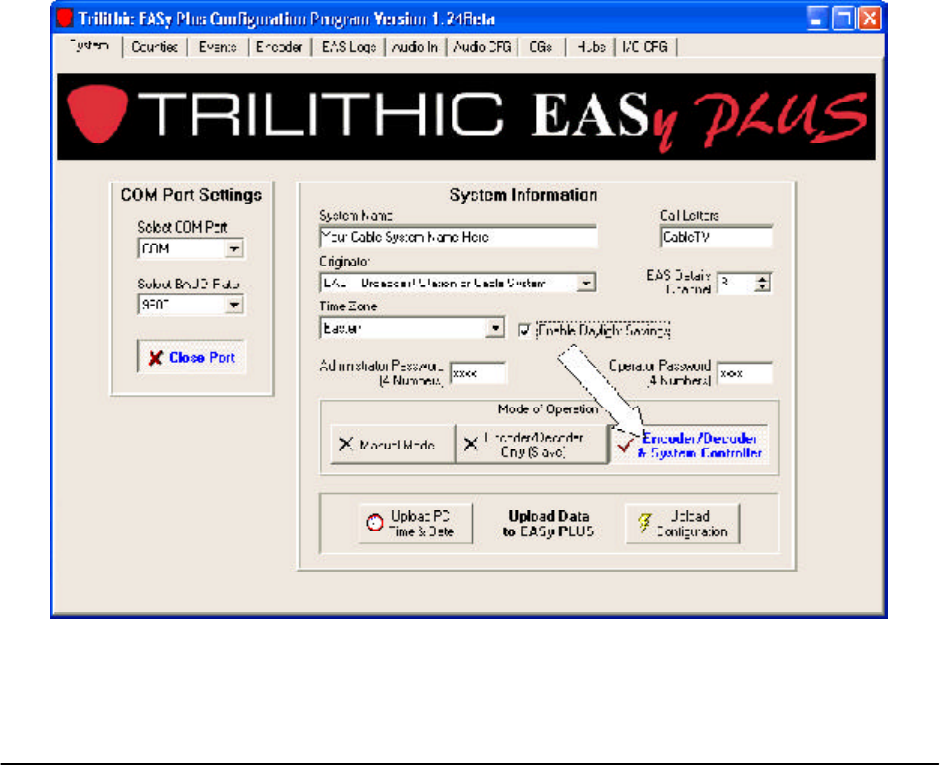Select the Audio In tab
Screen dimensions: 940x765
click(415, 47)
